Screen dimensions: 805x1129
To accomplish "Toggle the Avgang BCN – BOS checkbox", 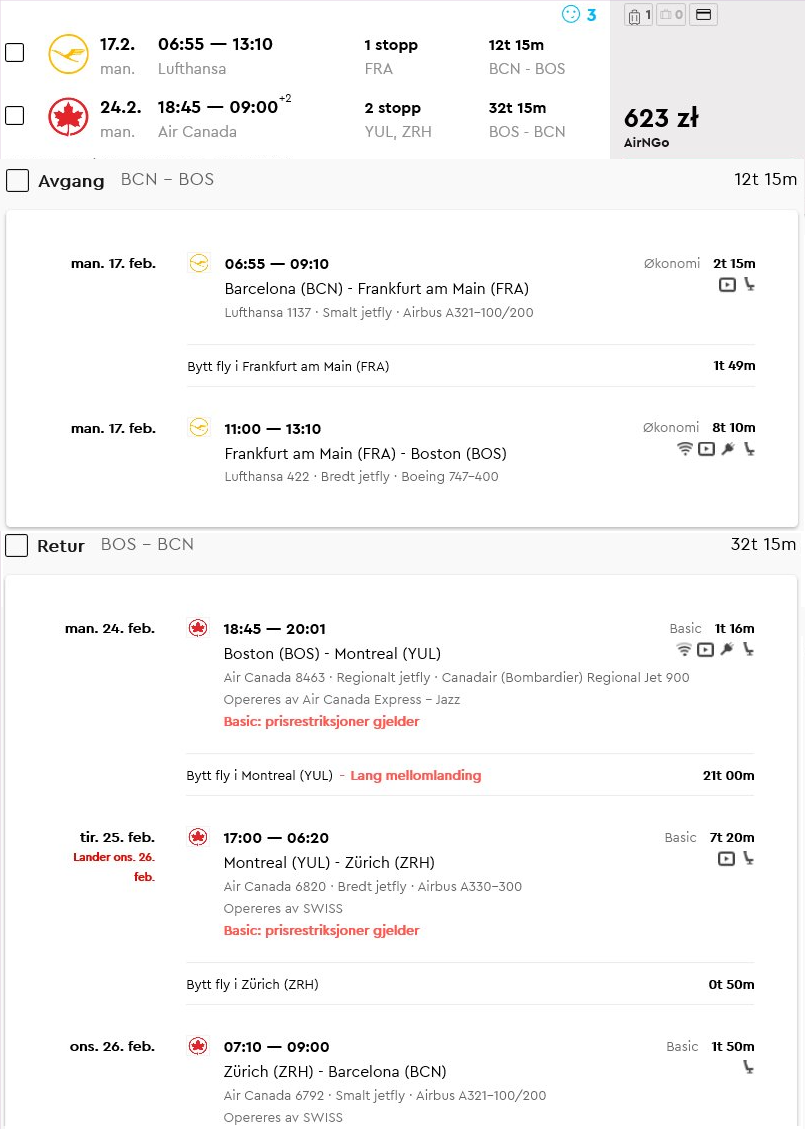I will click(17, 181).
